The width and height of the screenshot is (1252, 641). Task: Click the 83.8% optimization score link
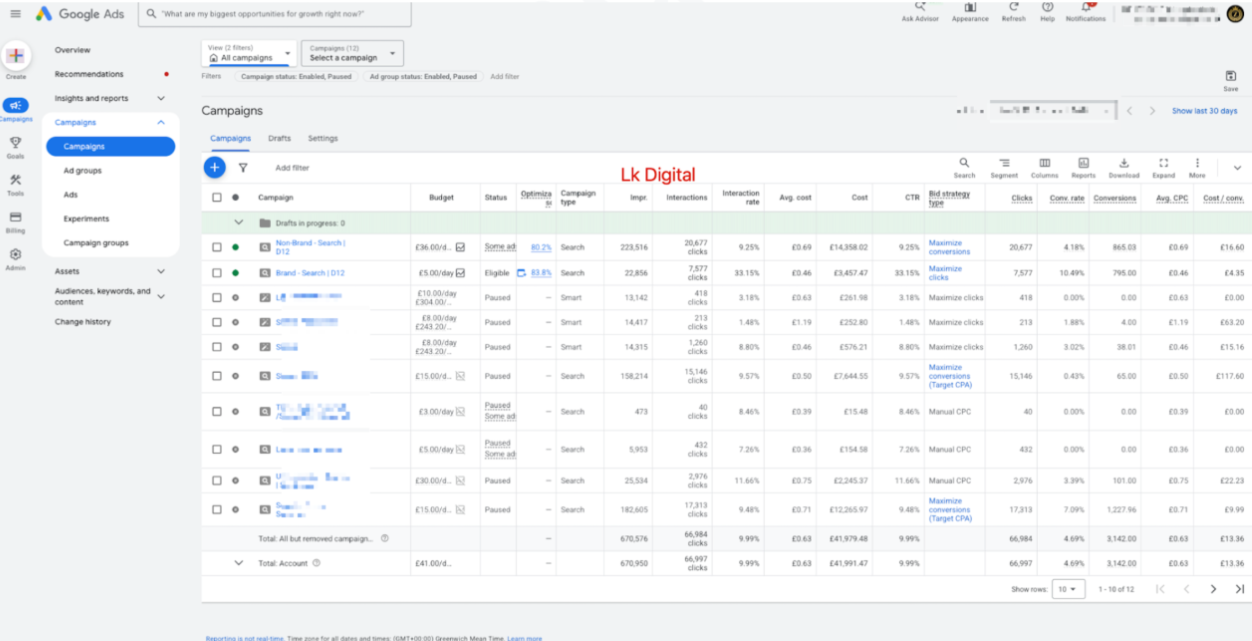coord(541,273)
